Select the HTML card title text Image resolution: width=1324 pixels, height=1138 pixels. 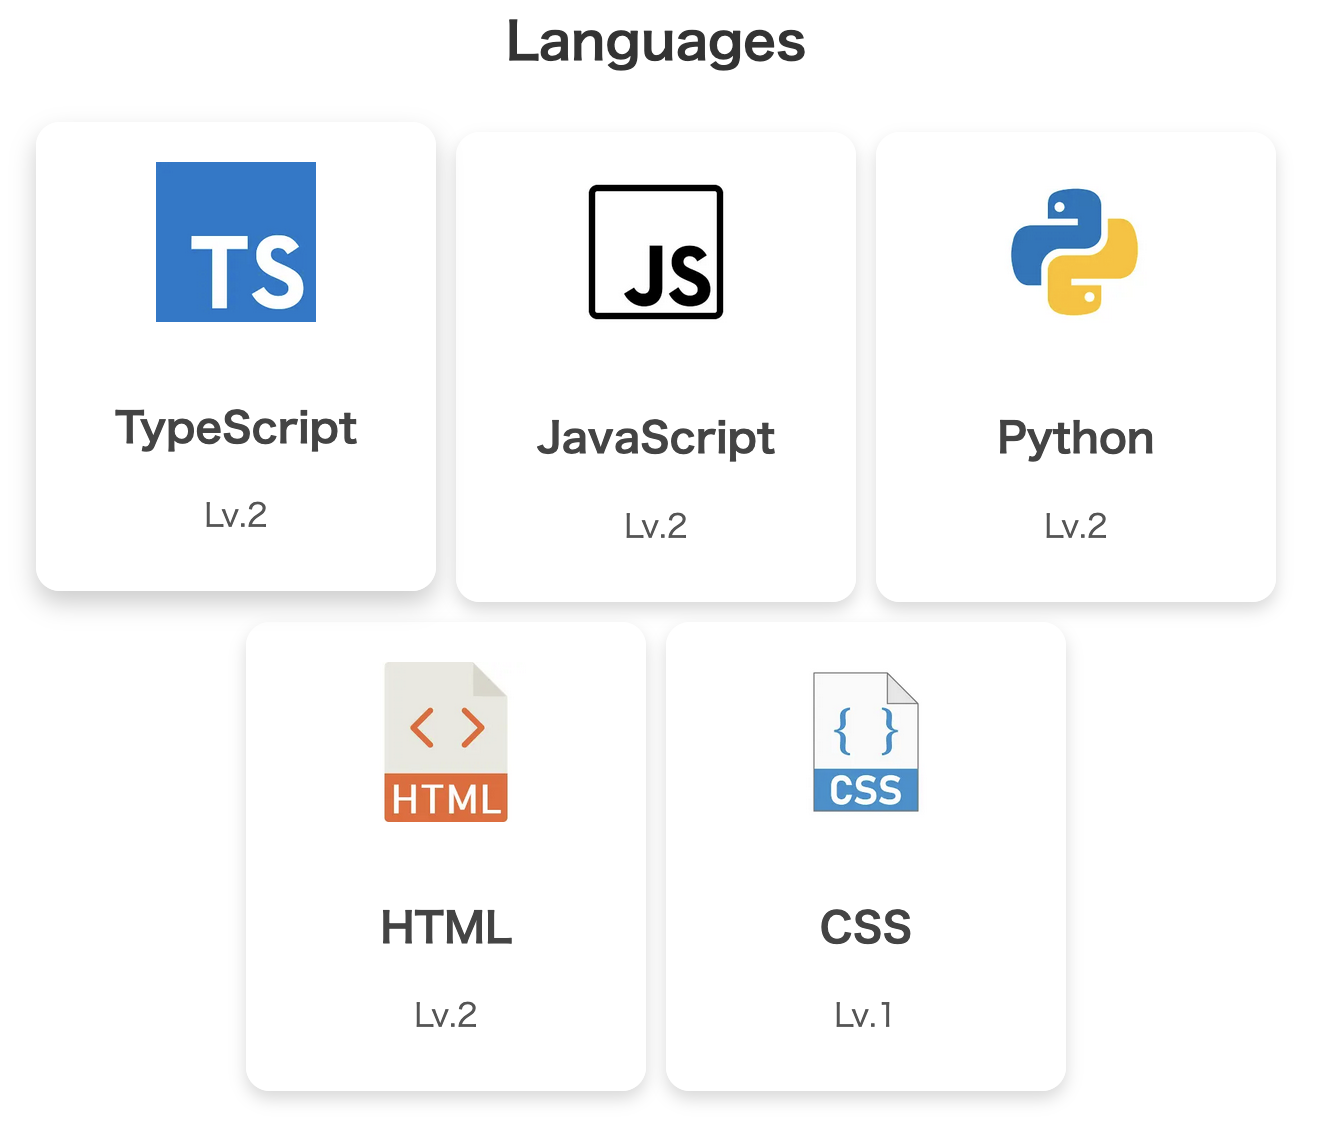446,928
